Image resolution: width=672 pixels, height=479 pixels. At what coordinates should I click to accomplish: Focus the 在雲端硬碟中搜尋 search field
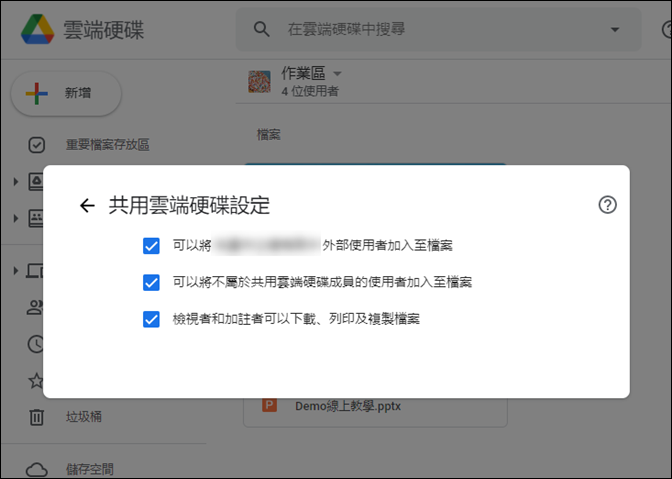point(438,29)
